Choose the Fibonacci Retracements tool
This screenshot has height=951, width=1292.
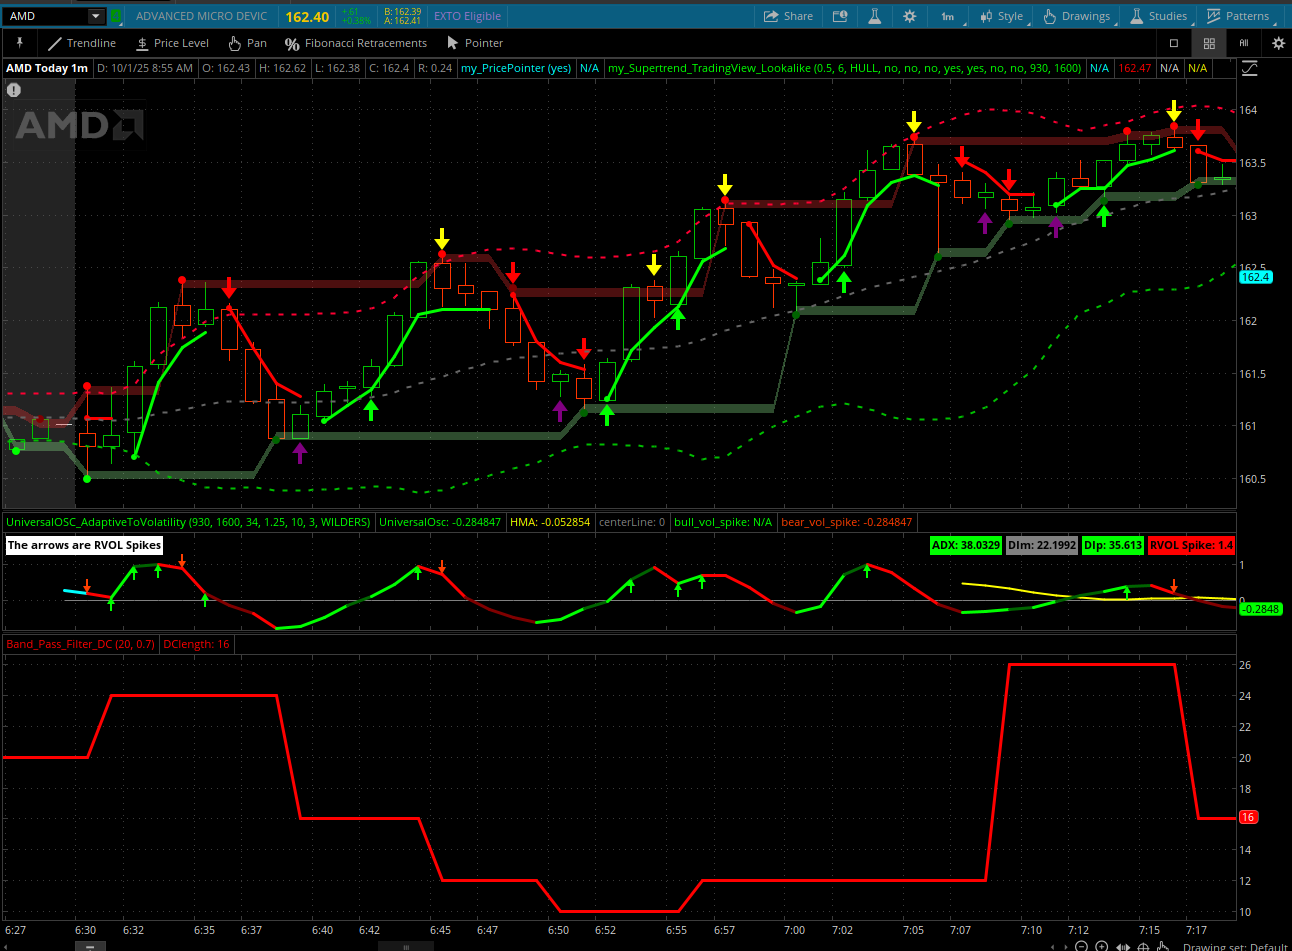tap(356, 43)
